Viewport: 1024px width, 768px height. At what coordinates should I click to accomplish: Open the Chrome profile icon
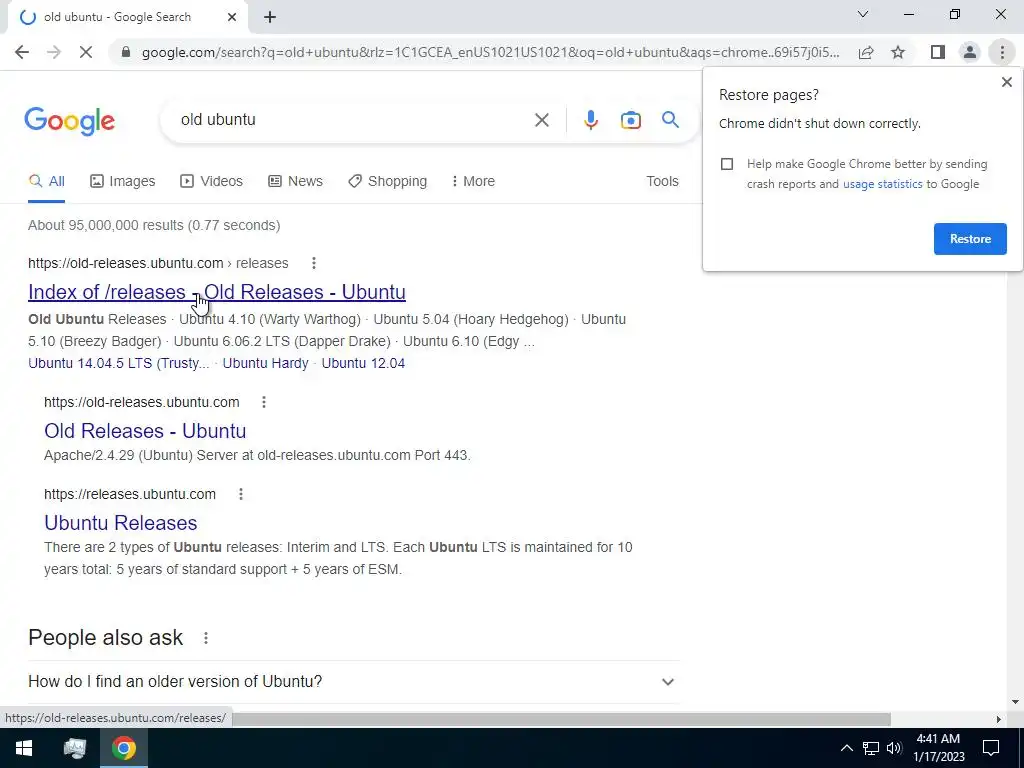tap(970, 52)
